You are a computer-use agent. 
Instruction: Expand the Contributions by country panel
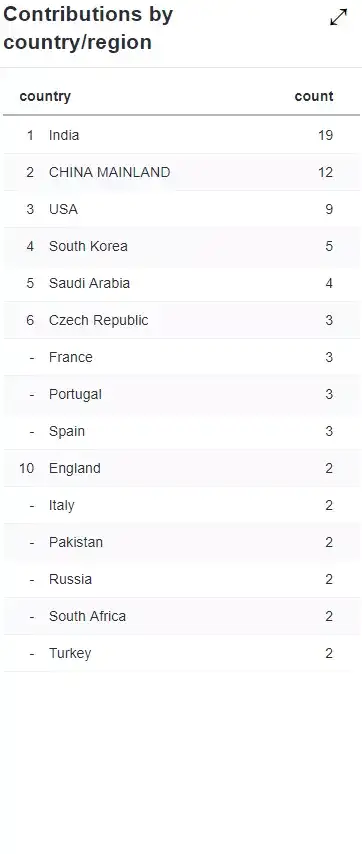tap(339, 17)
